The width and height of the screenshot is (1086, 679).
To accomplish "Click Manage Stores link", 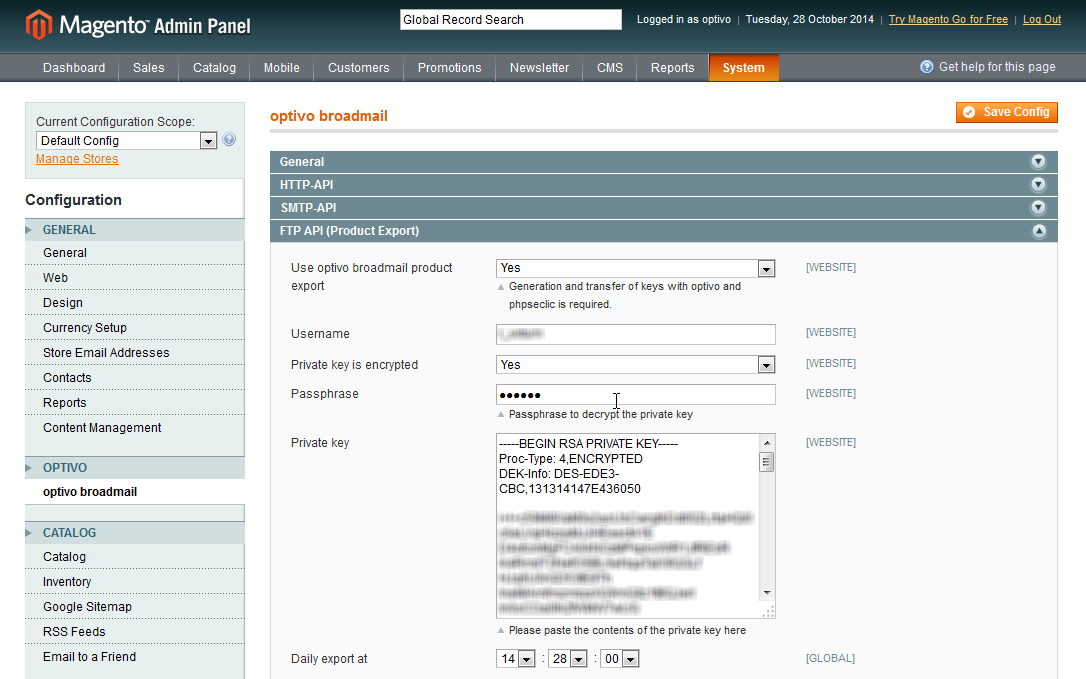I will tap(77, 159).
